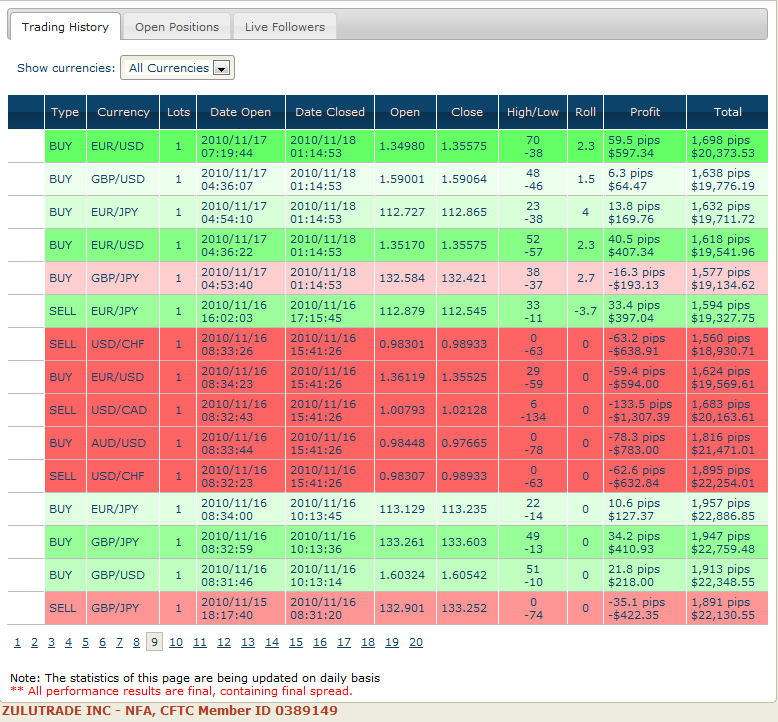Go to page 18

pyautogui.click(x=368, y=642)
